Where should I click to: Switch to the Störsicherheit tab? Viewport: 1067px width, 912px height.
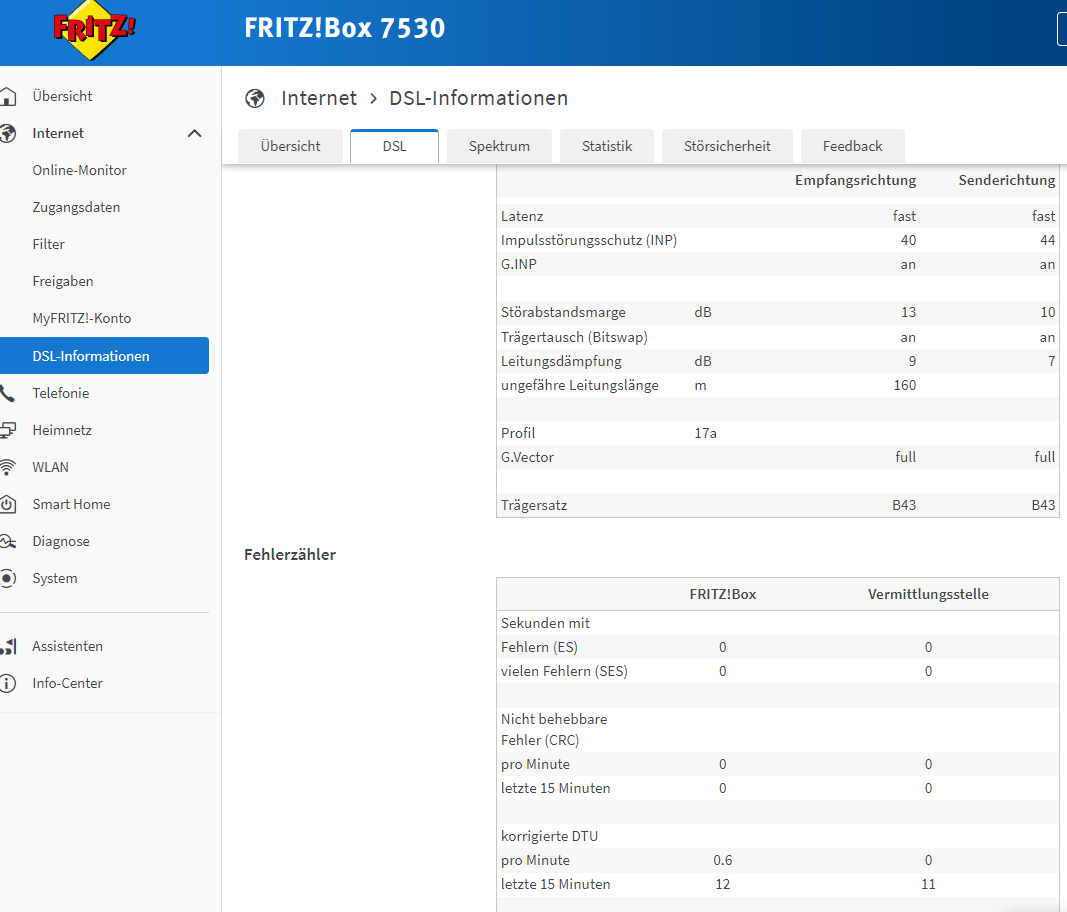[727, 146]
